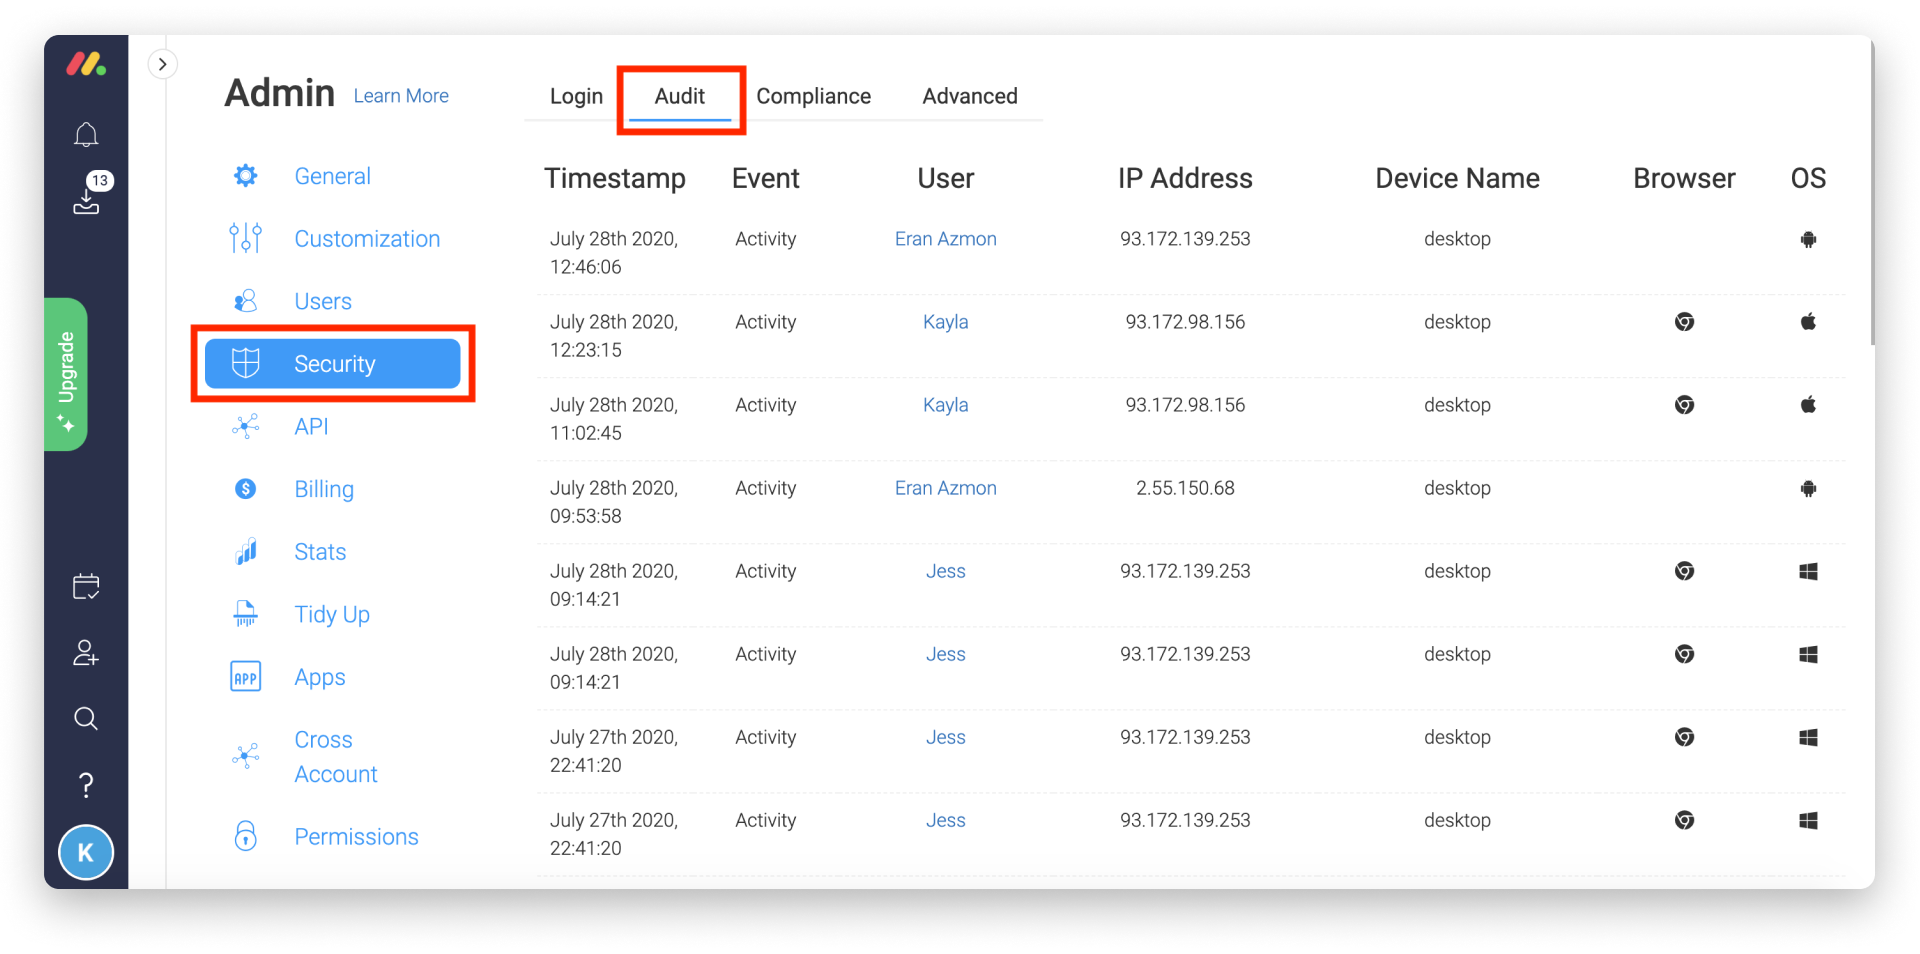Follow the Learn More link
The image size is (1920, 954).
(401, 96)
